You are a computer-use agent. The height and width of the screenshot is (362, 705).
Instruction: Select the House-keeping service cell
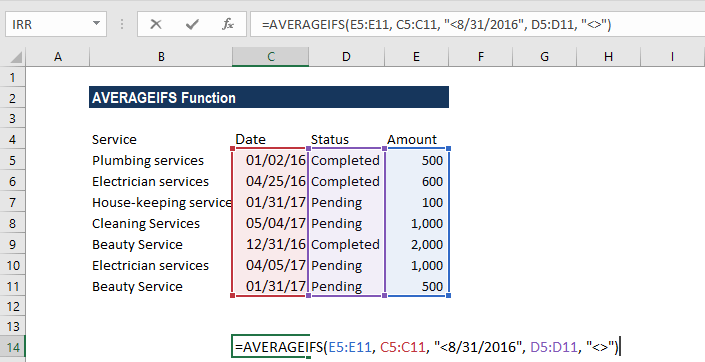click(161, 202)
